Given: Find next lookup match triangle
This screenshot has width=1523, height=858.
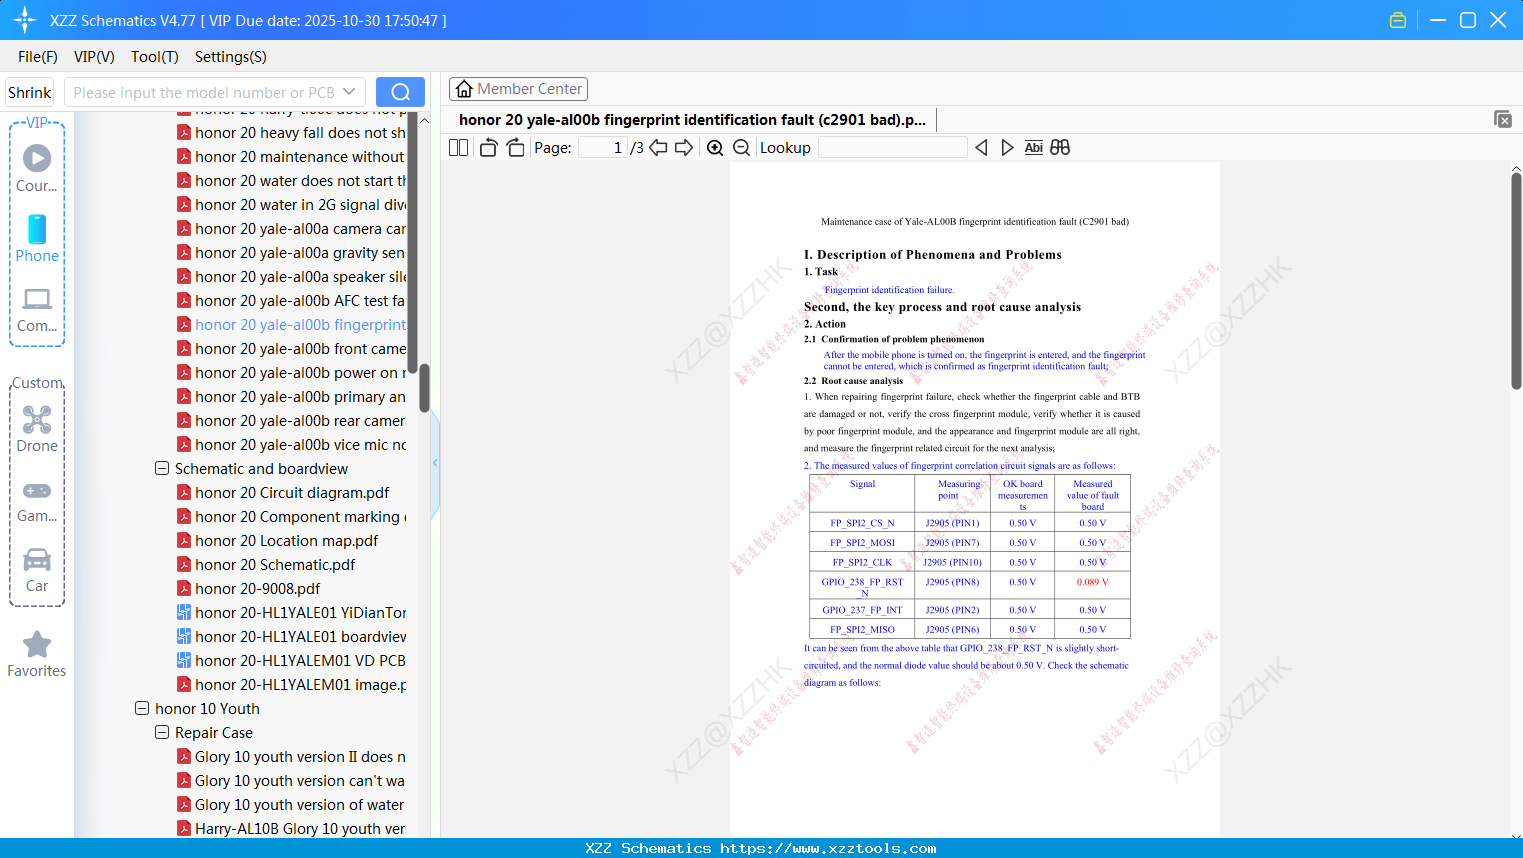Looking at the screenshot, I should click(x=1007, y=147).
